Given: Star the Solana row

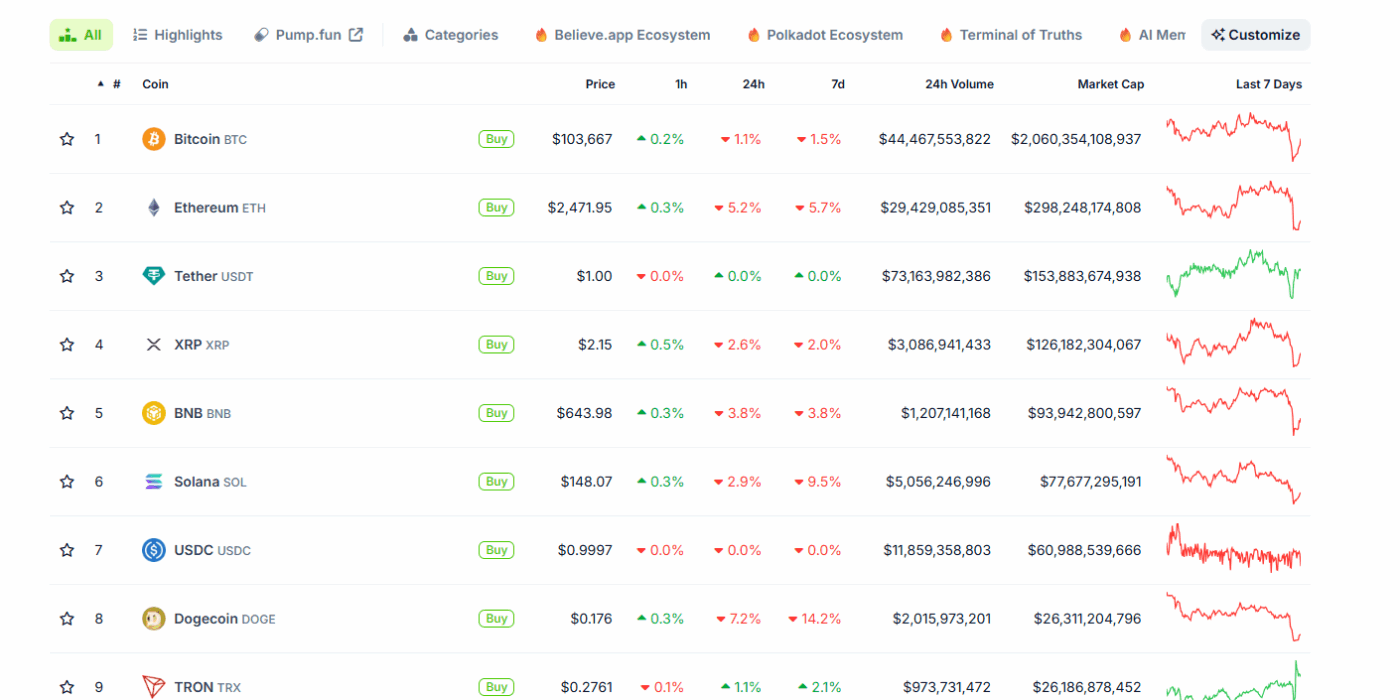Looking at the screenshot, I should [67, 482].
